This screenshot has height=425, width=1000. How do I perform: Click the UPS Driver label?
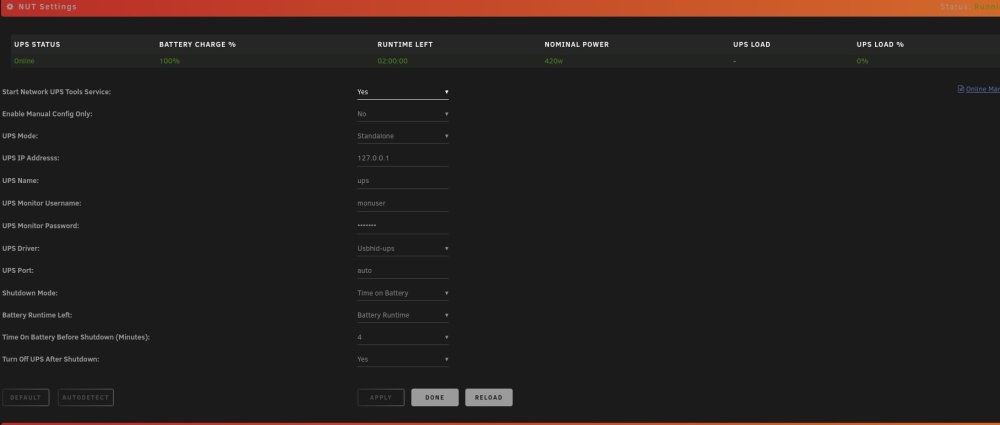point(21,249)
